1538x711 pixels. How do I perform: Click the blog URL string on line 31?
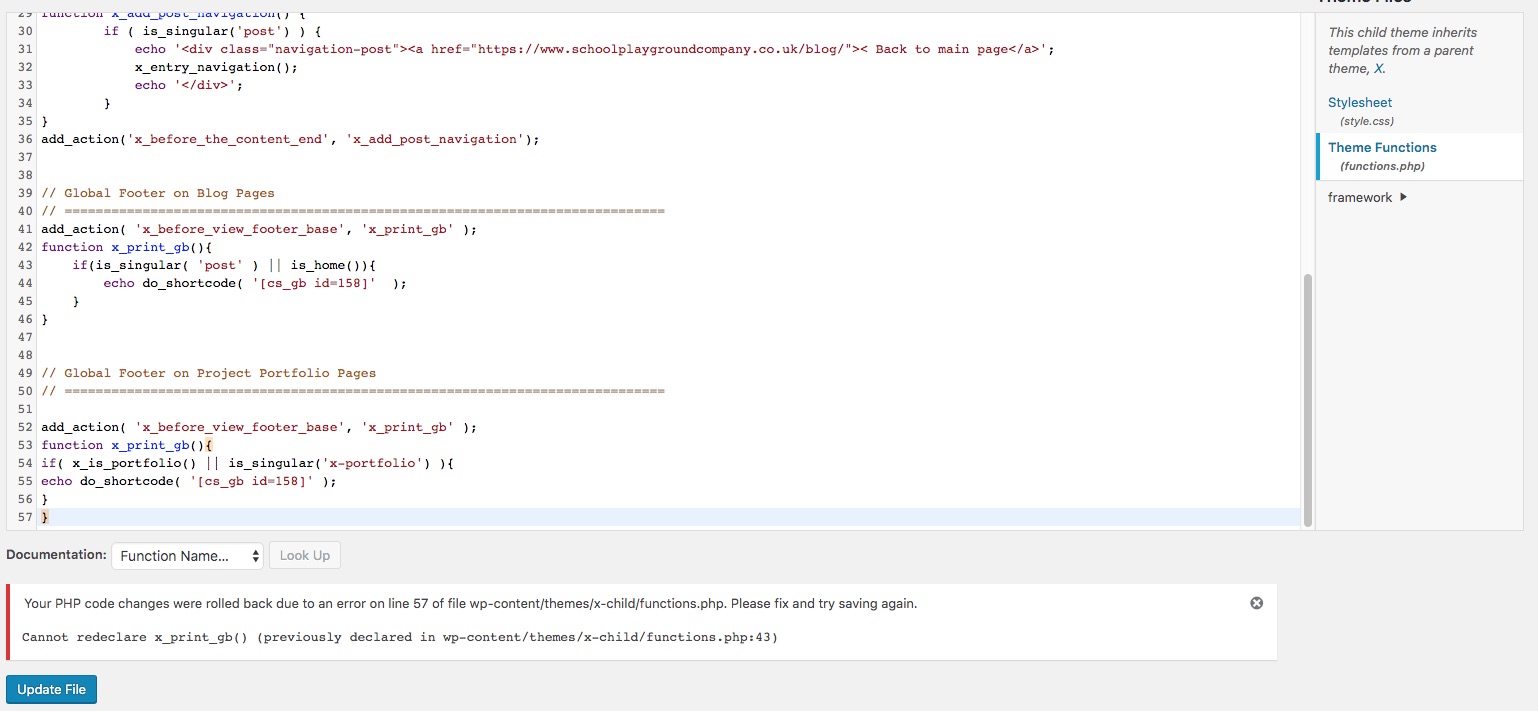click(x=640, y=49)
